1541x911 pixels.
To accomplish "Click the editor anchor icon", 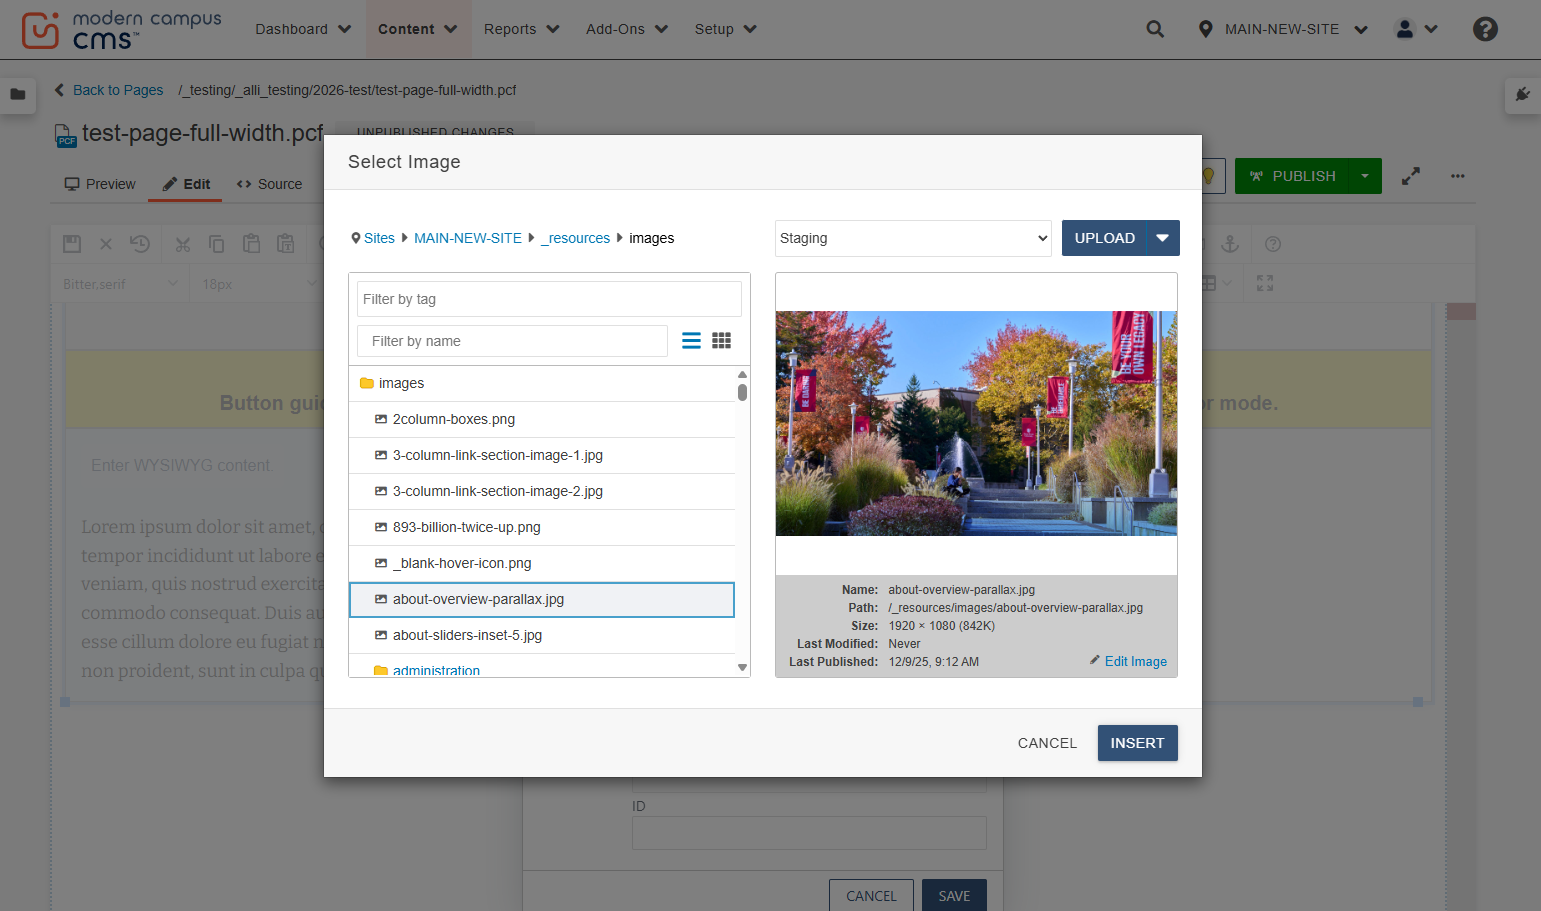I will (1231, 244).
